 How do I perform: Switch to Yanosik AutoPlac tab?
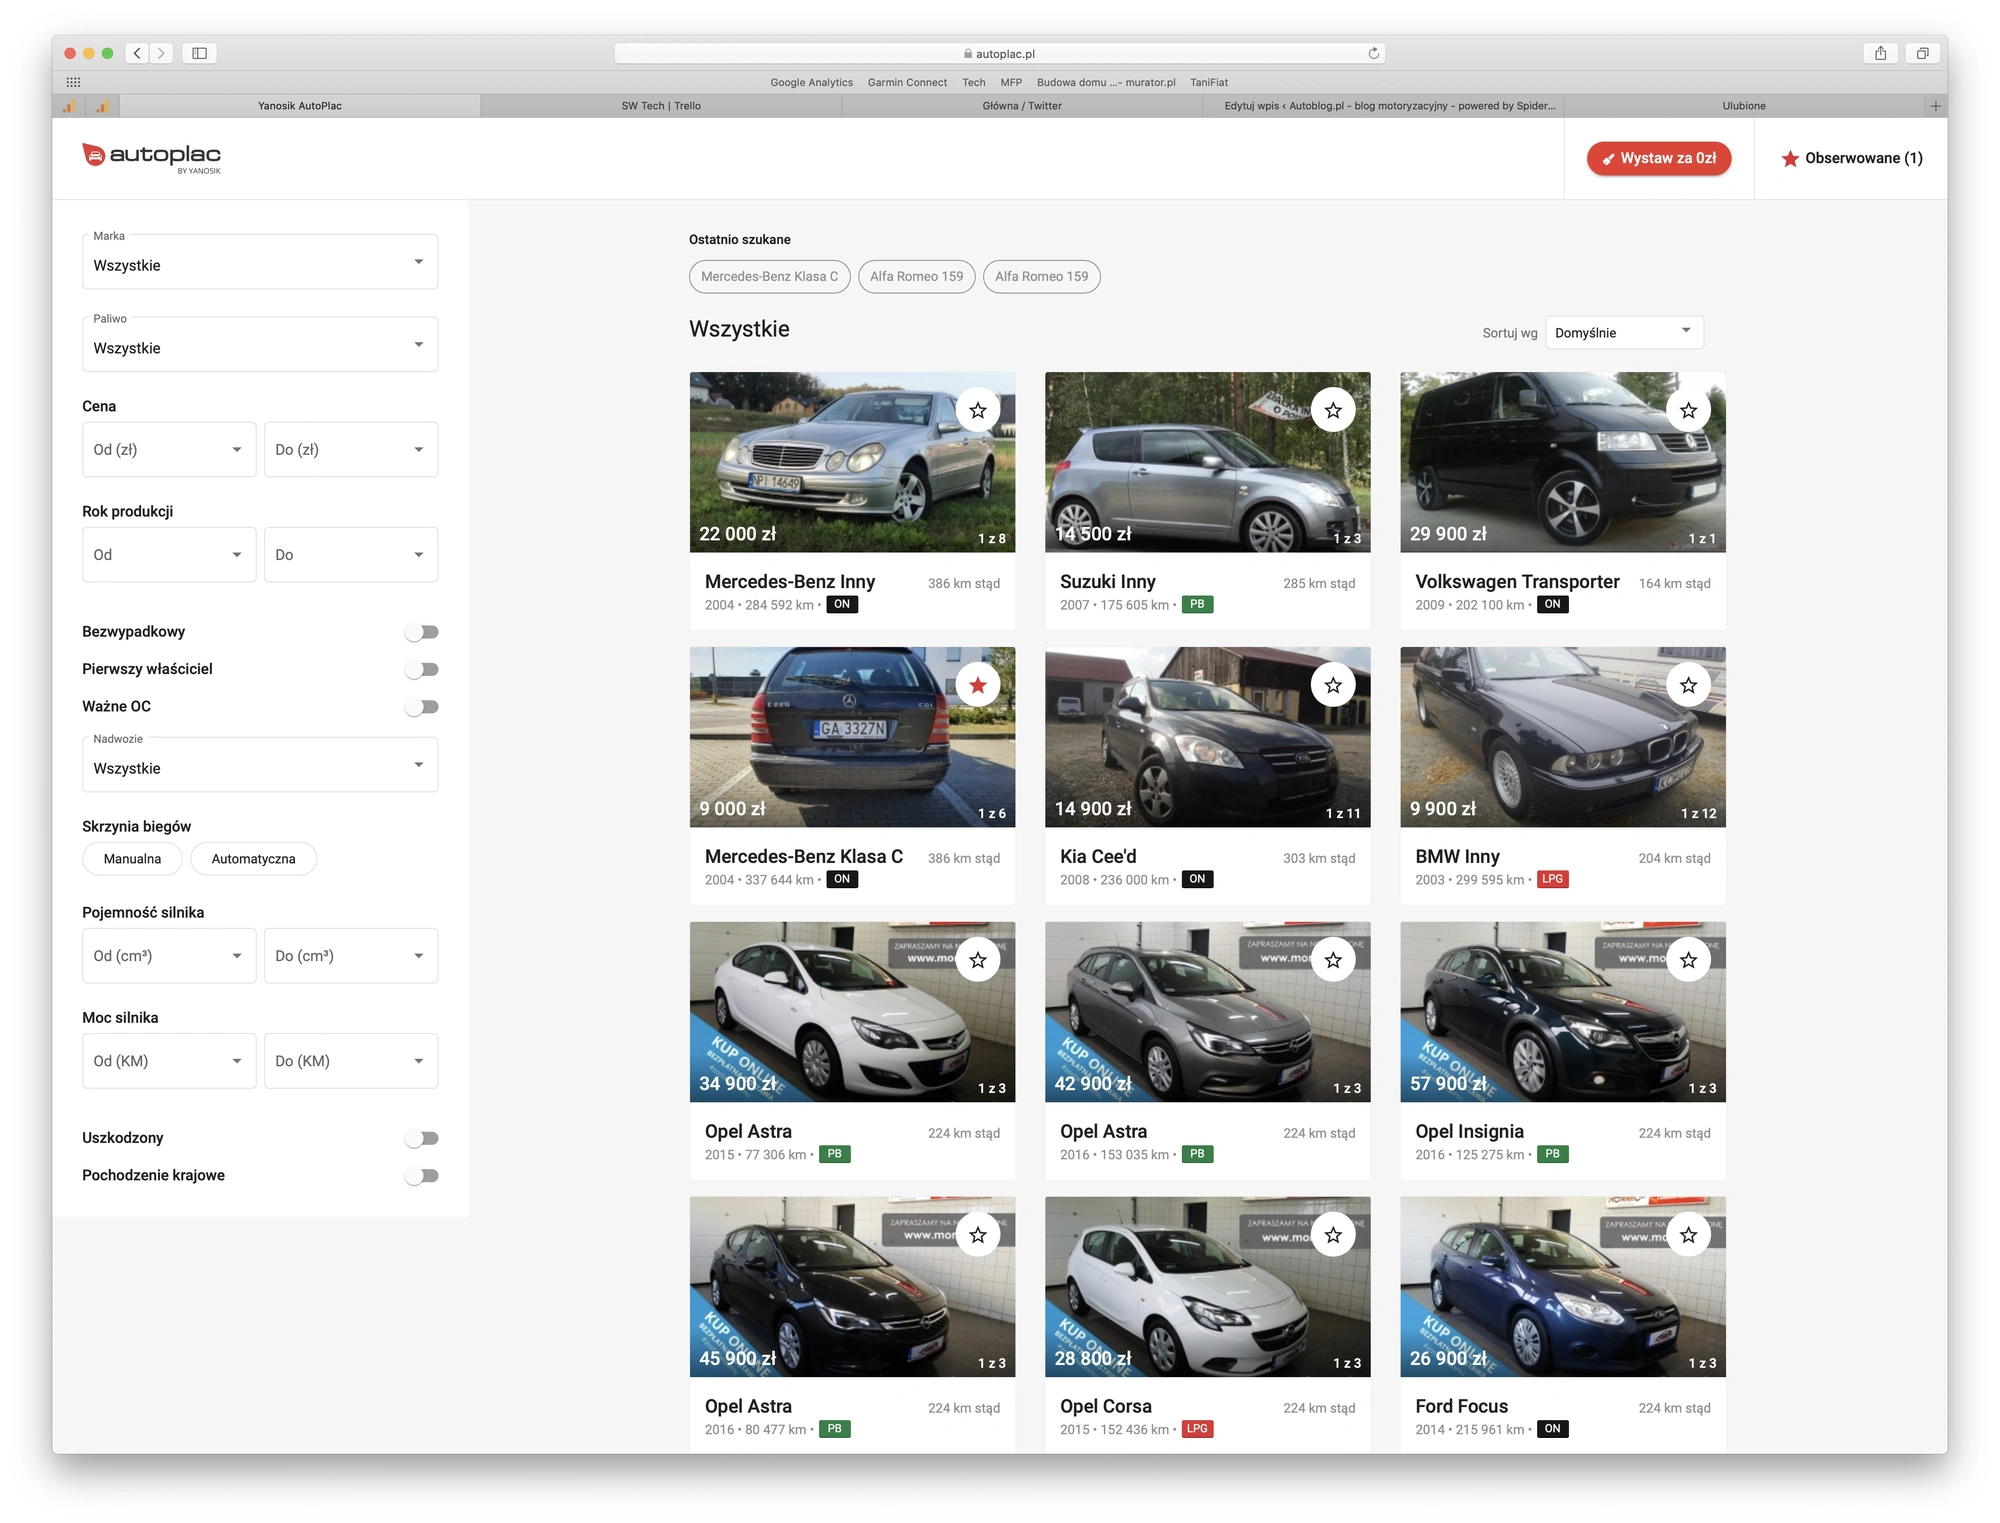300,106
